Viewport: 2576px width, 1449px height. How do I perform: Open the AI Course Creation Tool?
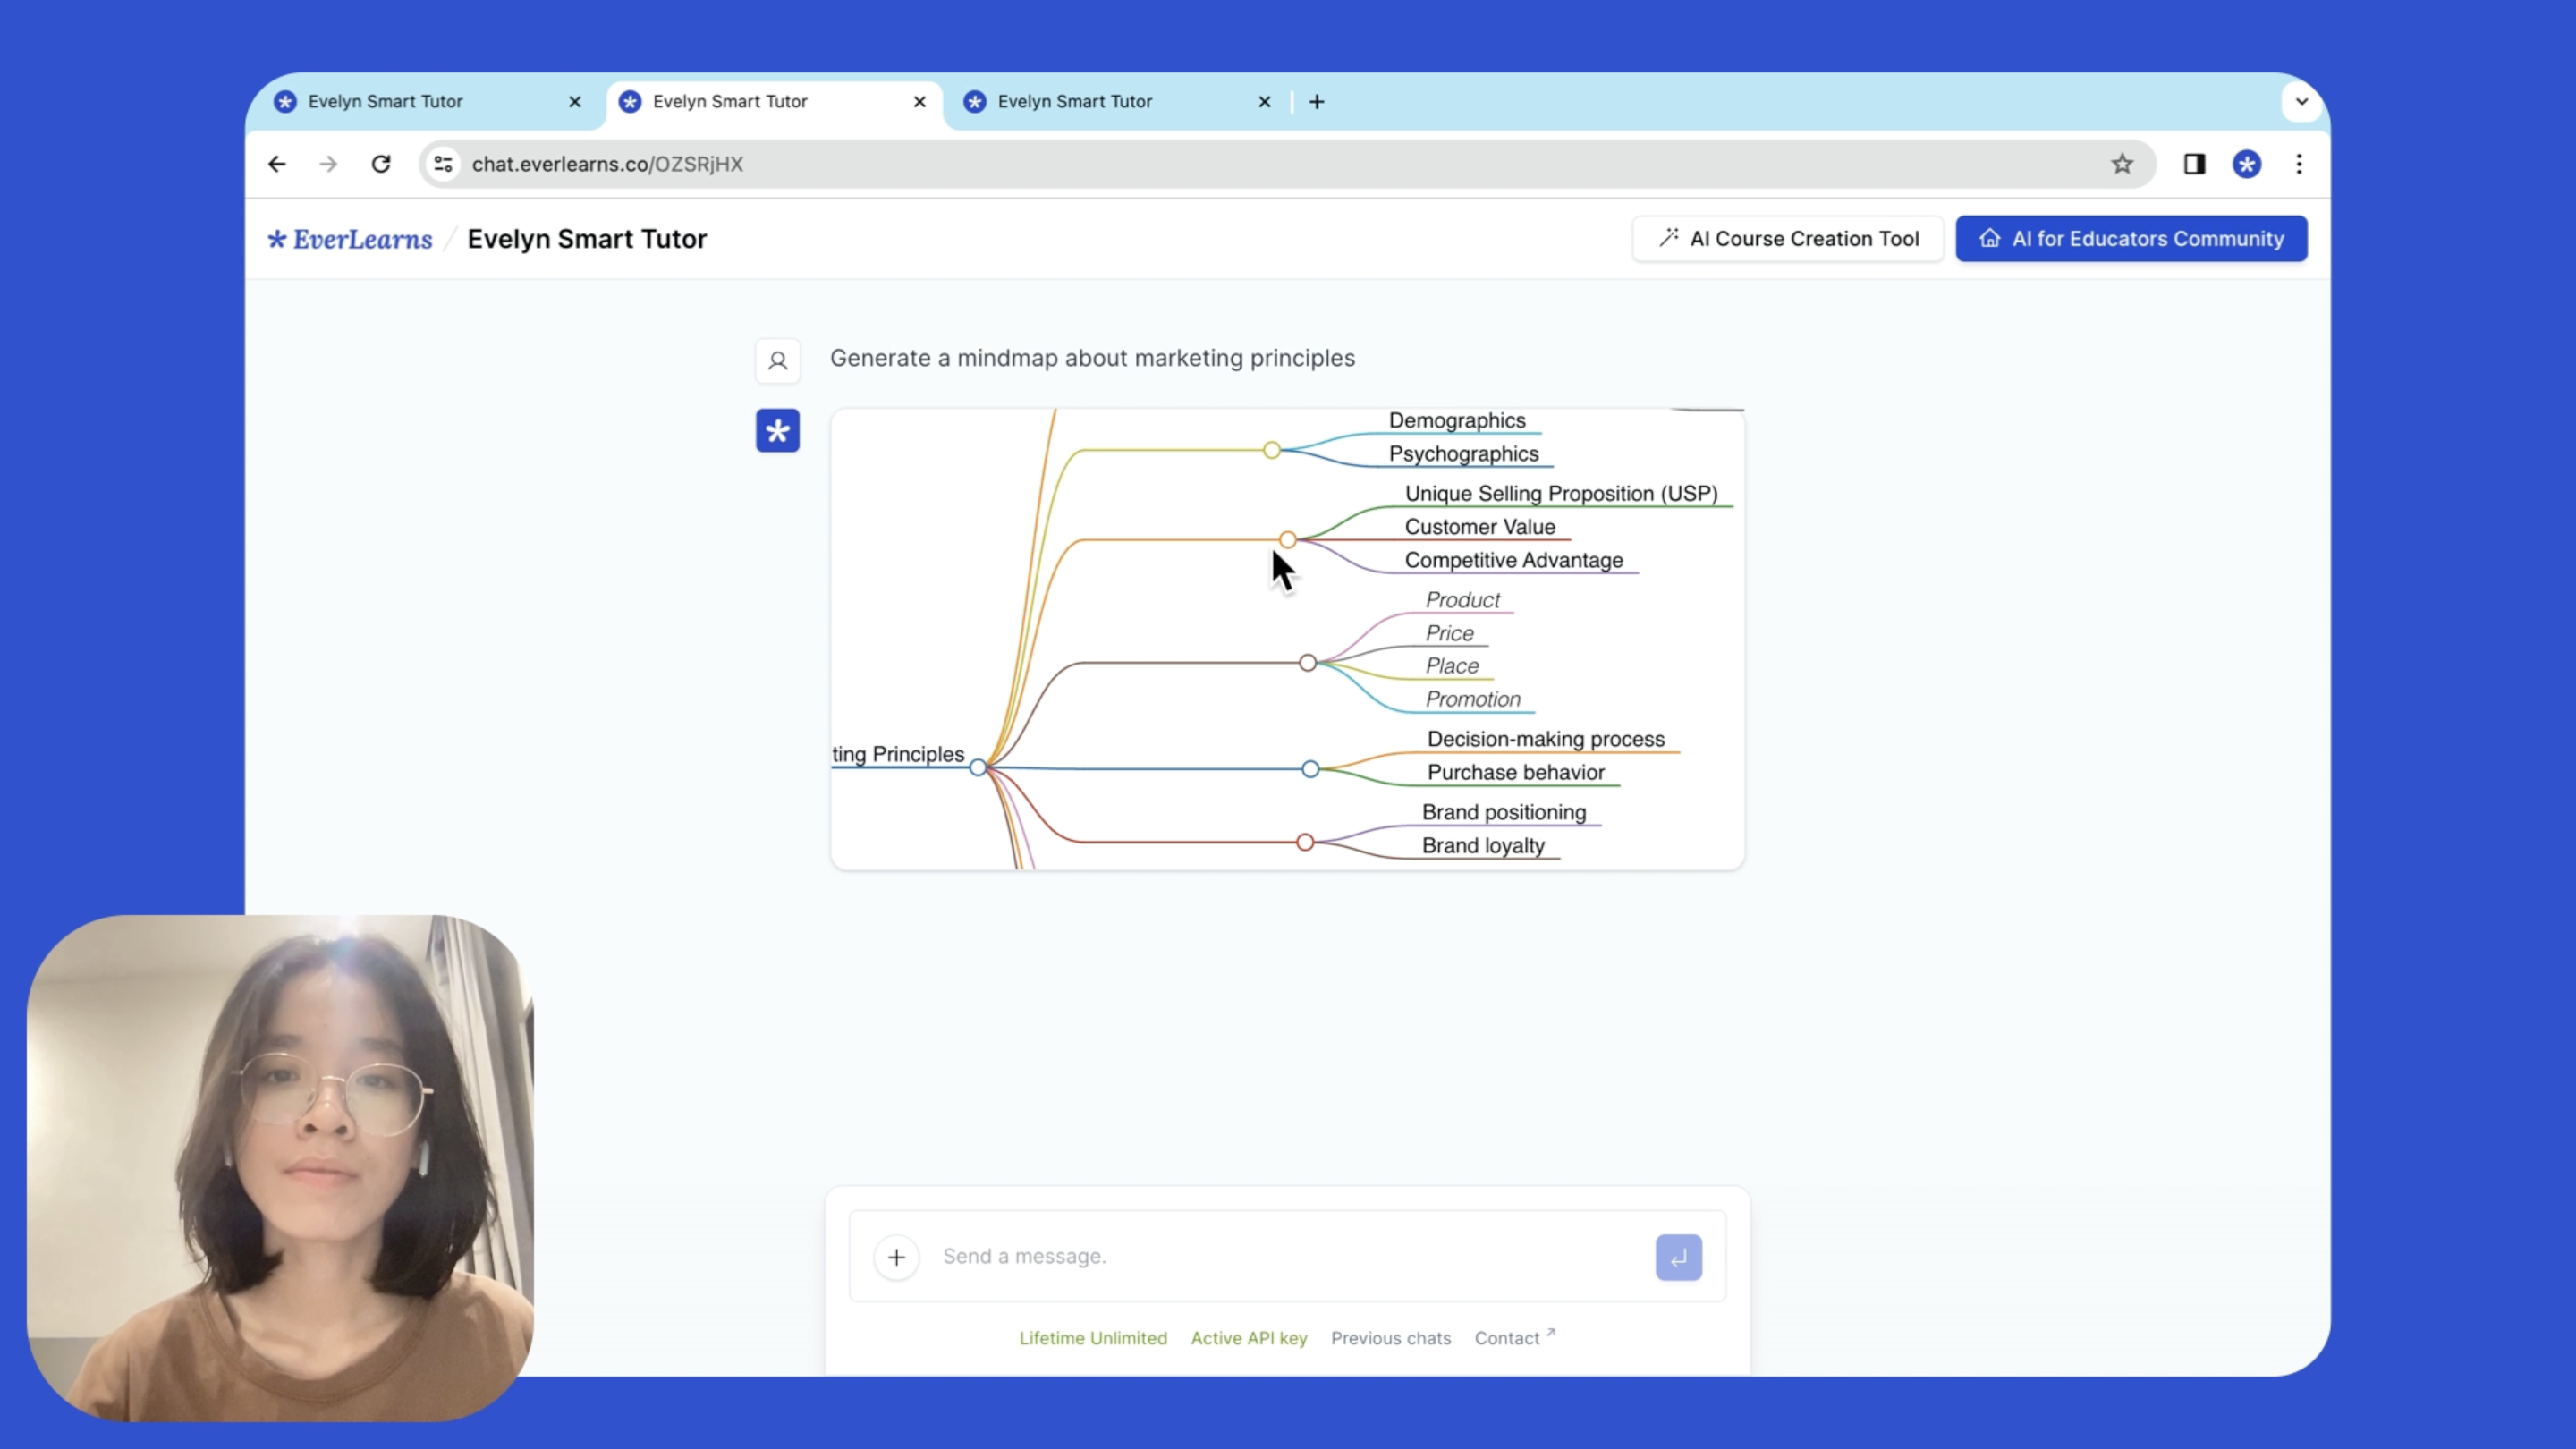[1787, 239]
